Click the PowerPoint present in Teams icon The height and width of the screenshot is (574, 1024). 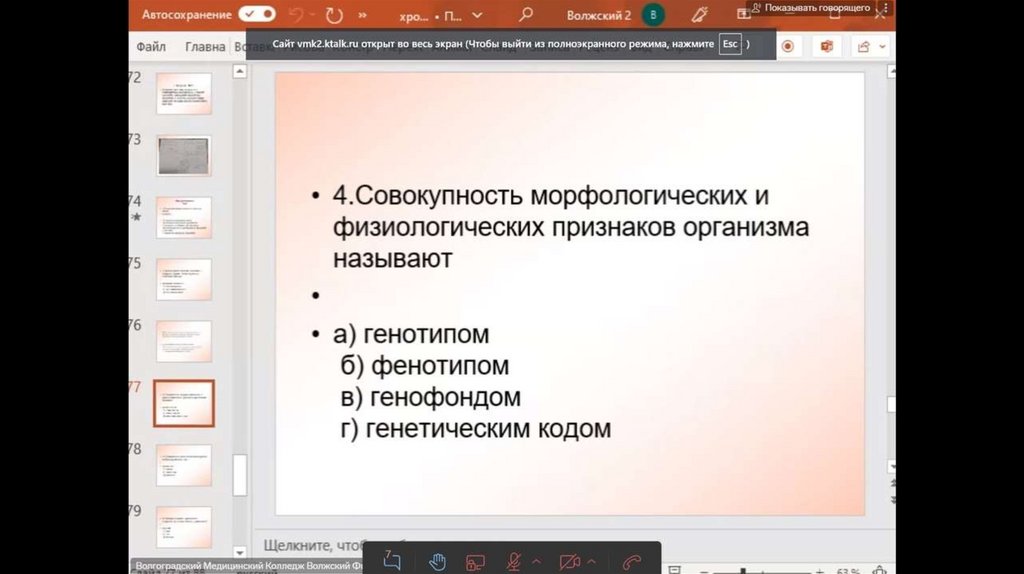[827, 46]
